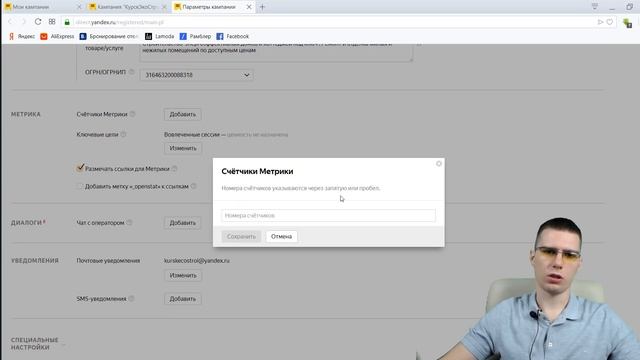Click help icon next to Чат с оператором
The image size is (640, 360).
pyautogui.click(x=129, y=222)
